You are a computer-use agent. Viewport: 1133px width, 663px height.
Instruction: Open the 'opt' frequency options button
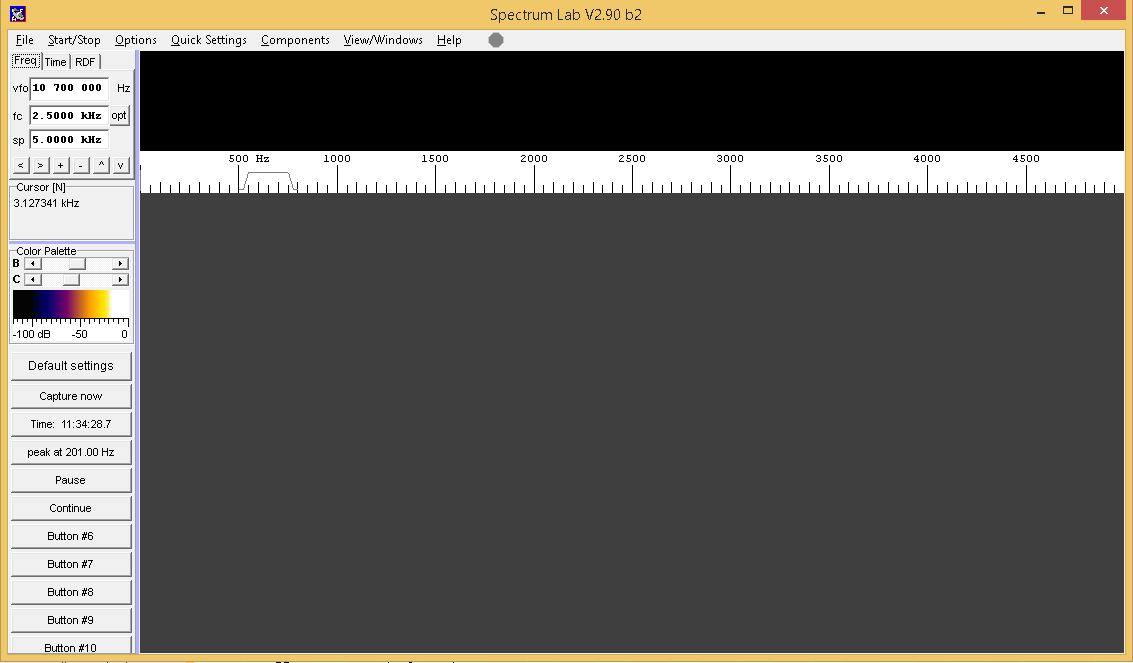(x=119, y=116)
